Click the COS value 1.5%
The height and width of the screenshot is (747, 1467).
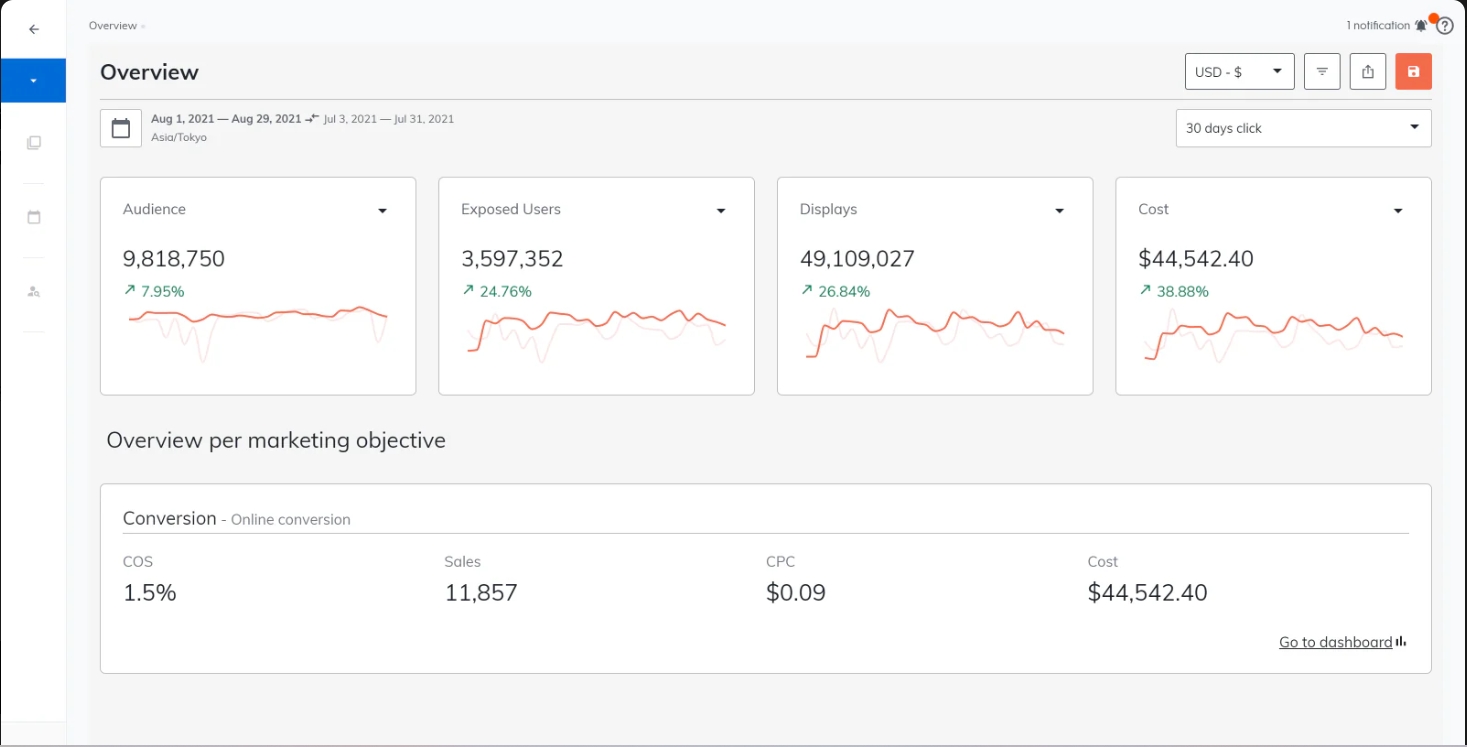pyautogui.click(x=150, y=593)
